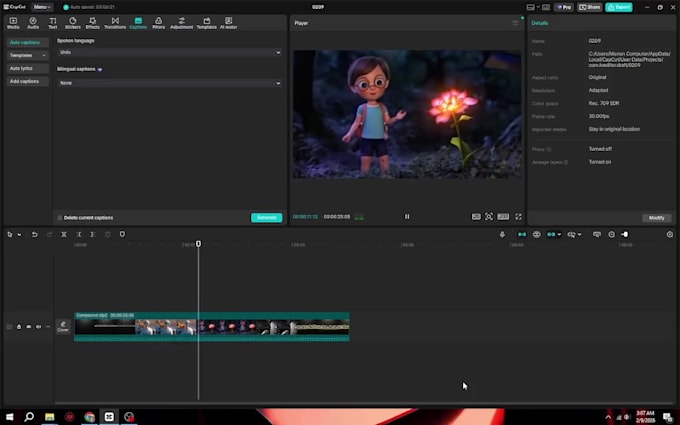
Task: Click the Generate captions button
Action: (x=266, y=217)
